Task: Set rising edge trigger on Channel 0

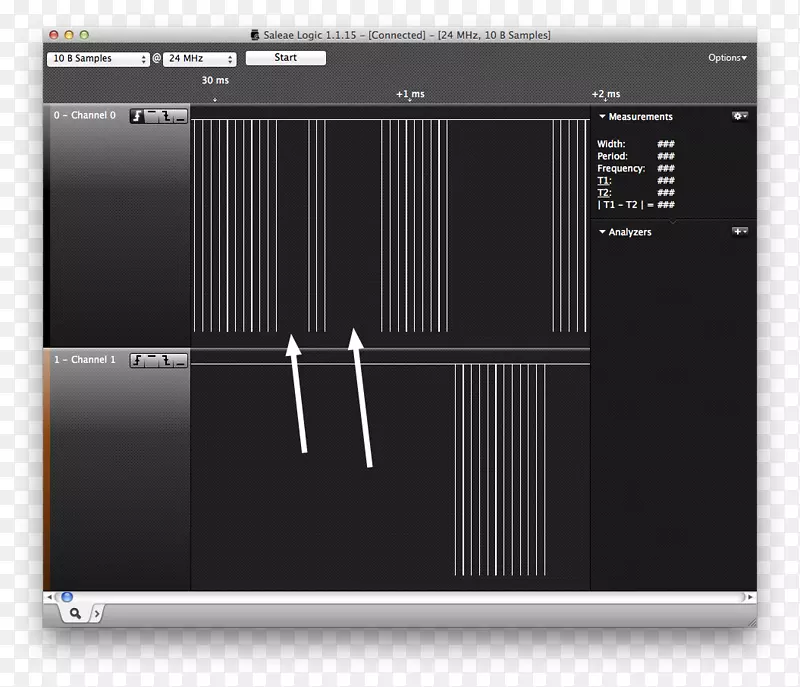Action: click(137, 116)
